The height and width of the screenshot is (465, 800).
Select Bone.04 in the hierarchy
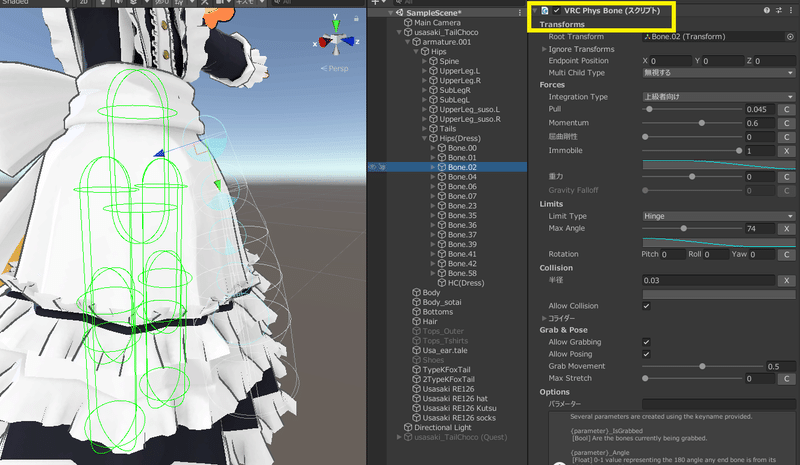pos(462,177)
